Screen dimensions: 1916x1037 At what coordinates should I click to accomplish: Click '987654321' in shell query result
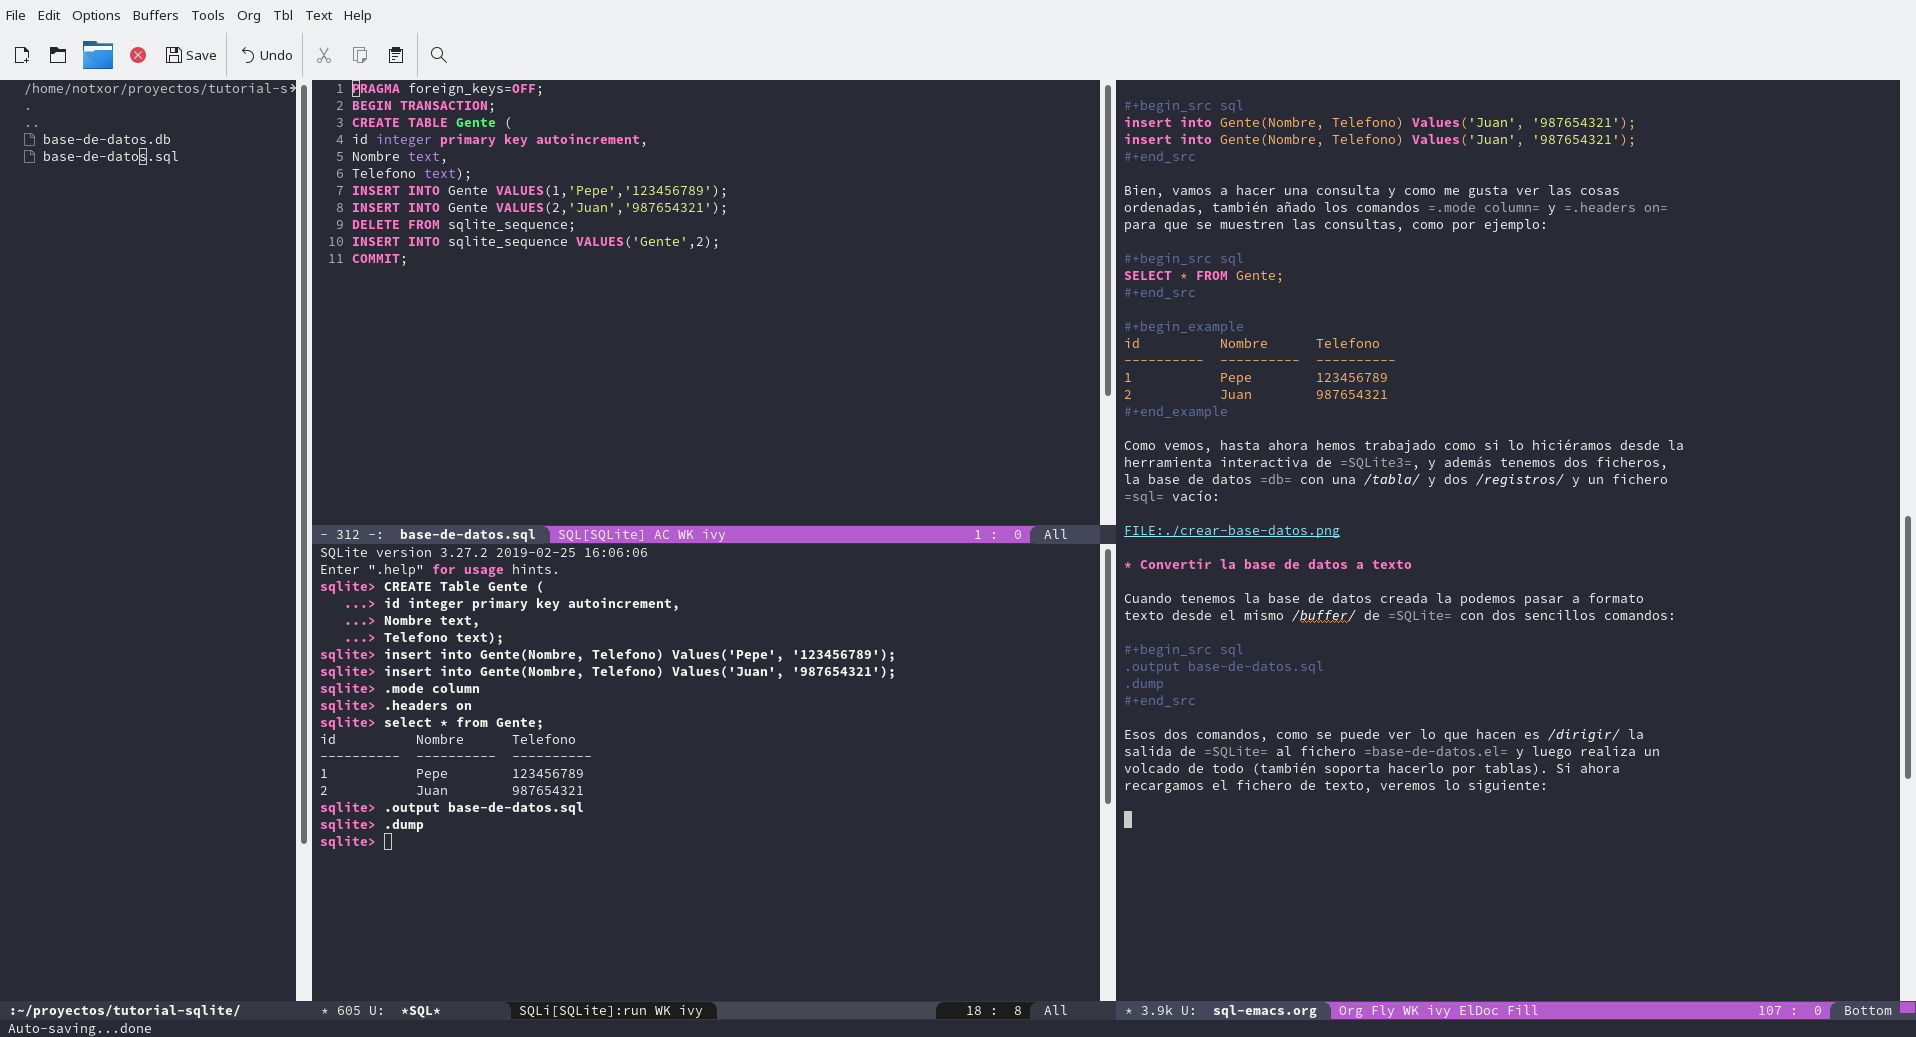(547, 791)
